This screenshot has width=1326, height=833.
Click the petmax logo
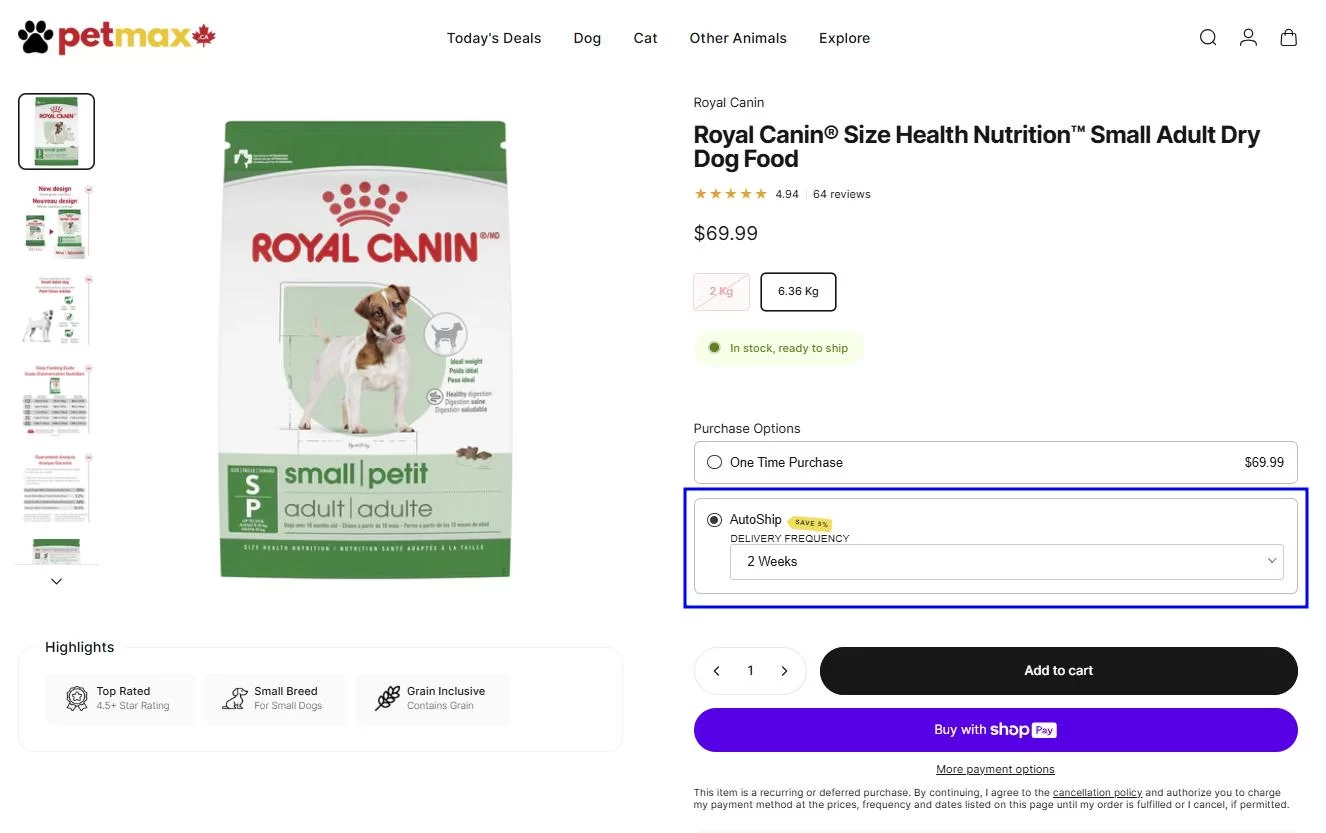[116, 36]
